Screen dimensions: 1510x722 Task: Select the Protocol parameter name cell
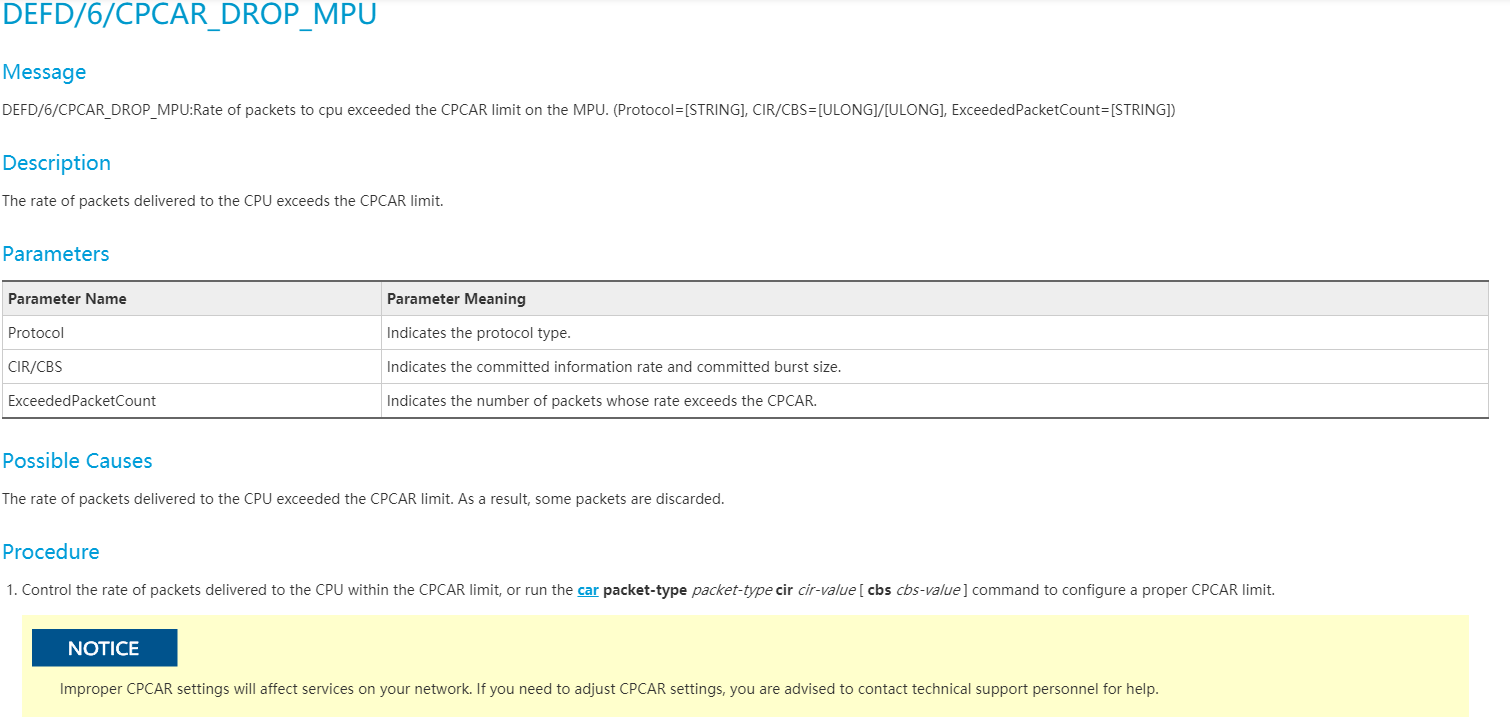click(36, 333)
